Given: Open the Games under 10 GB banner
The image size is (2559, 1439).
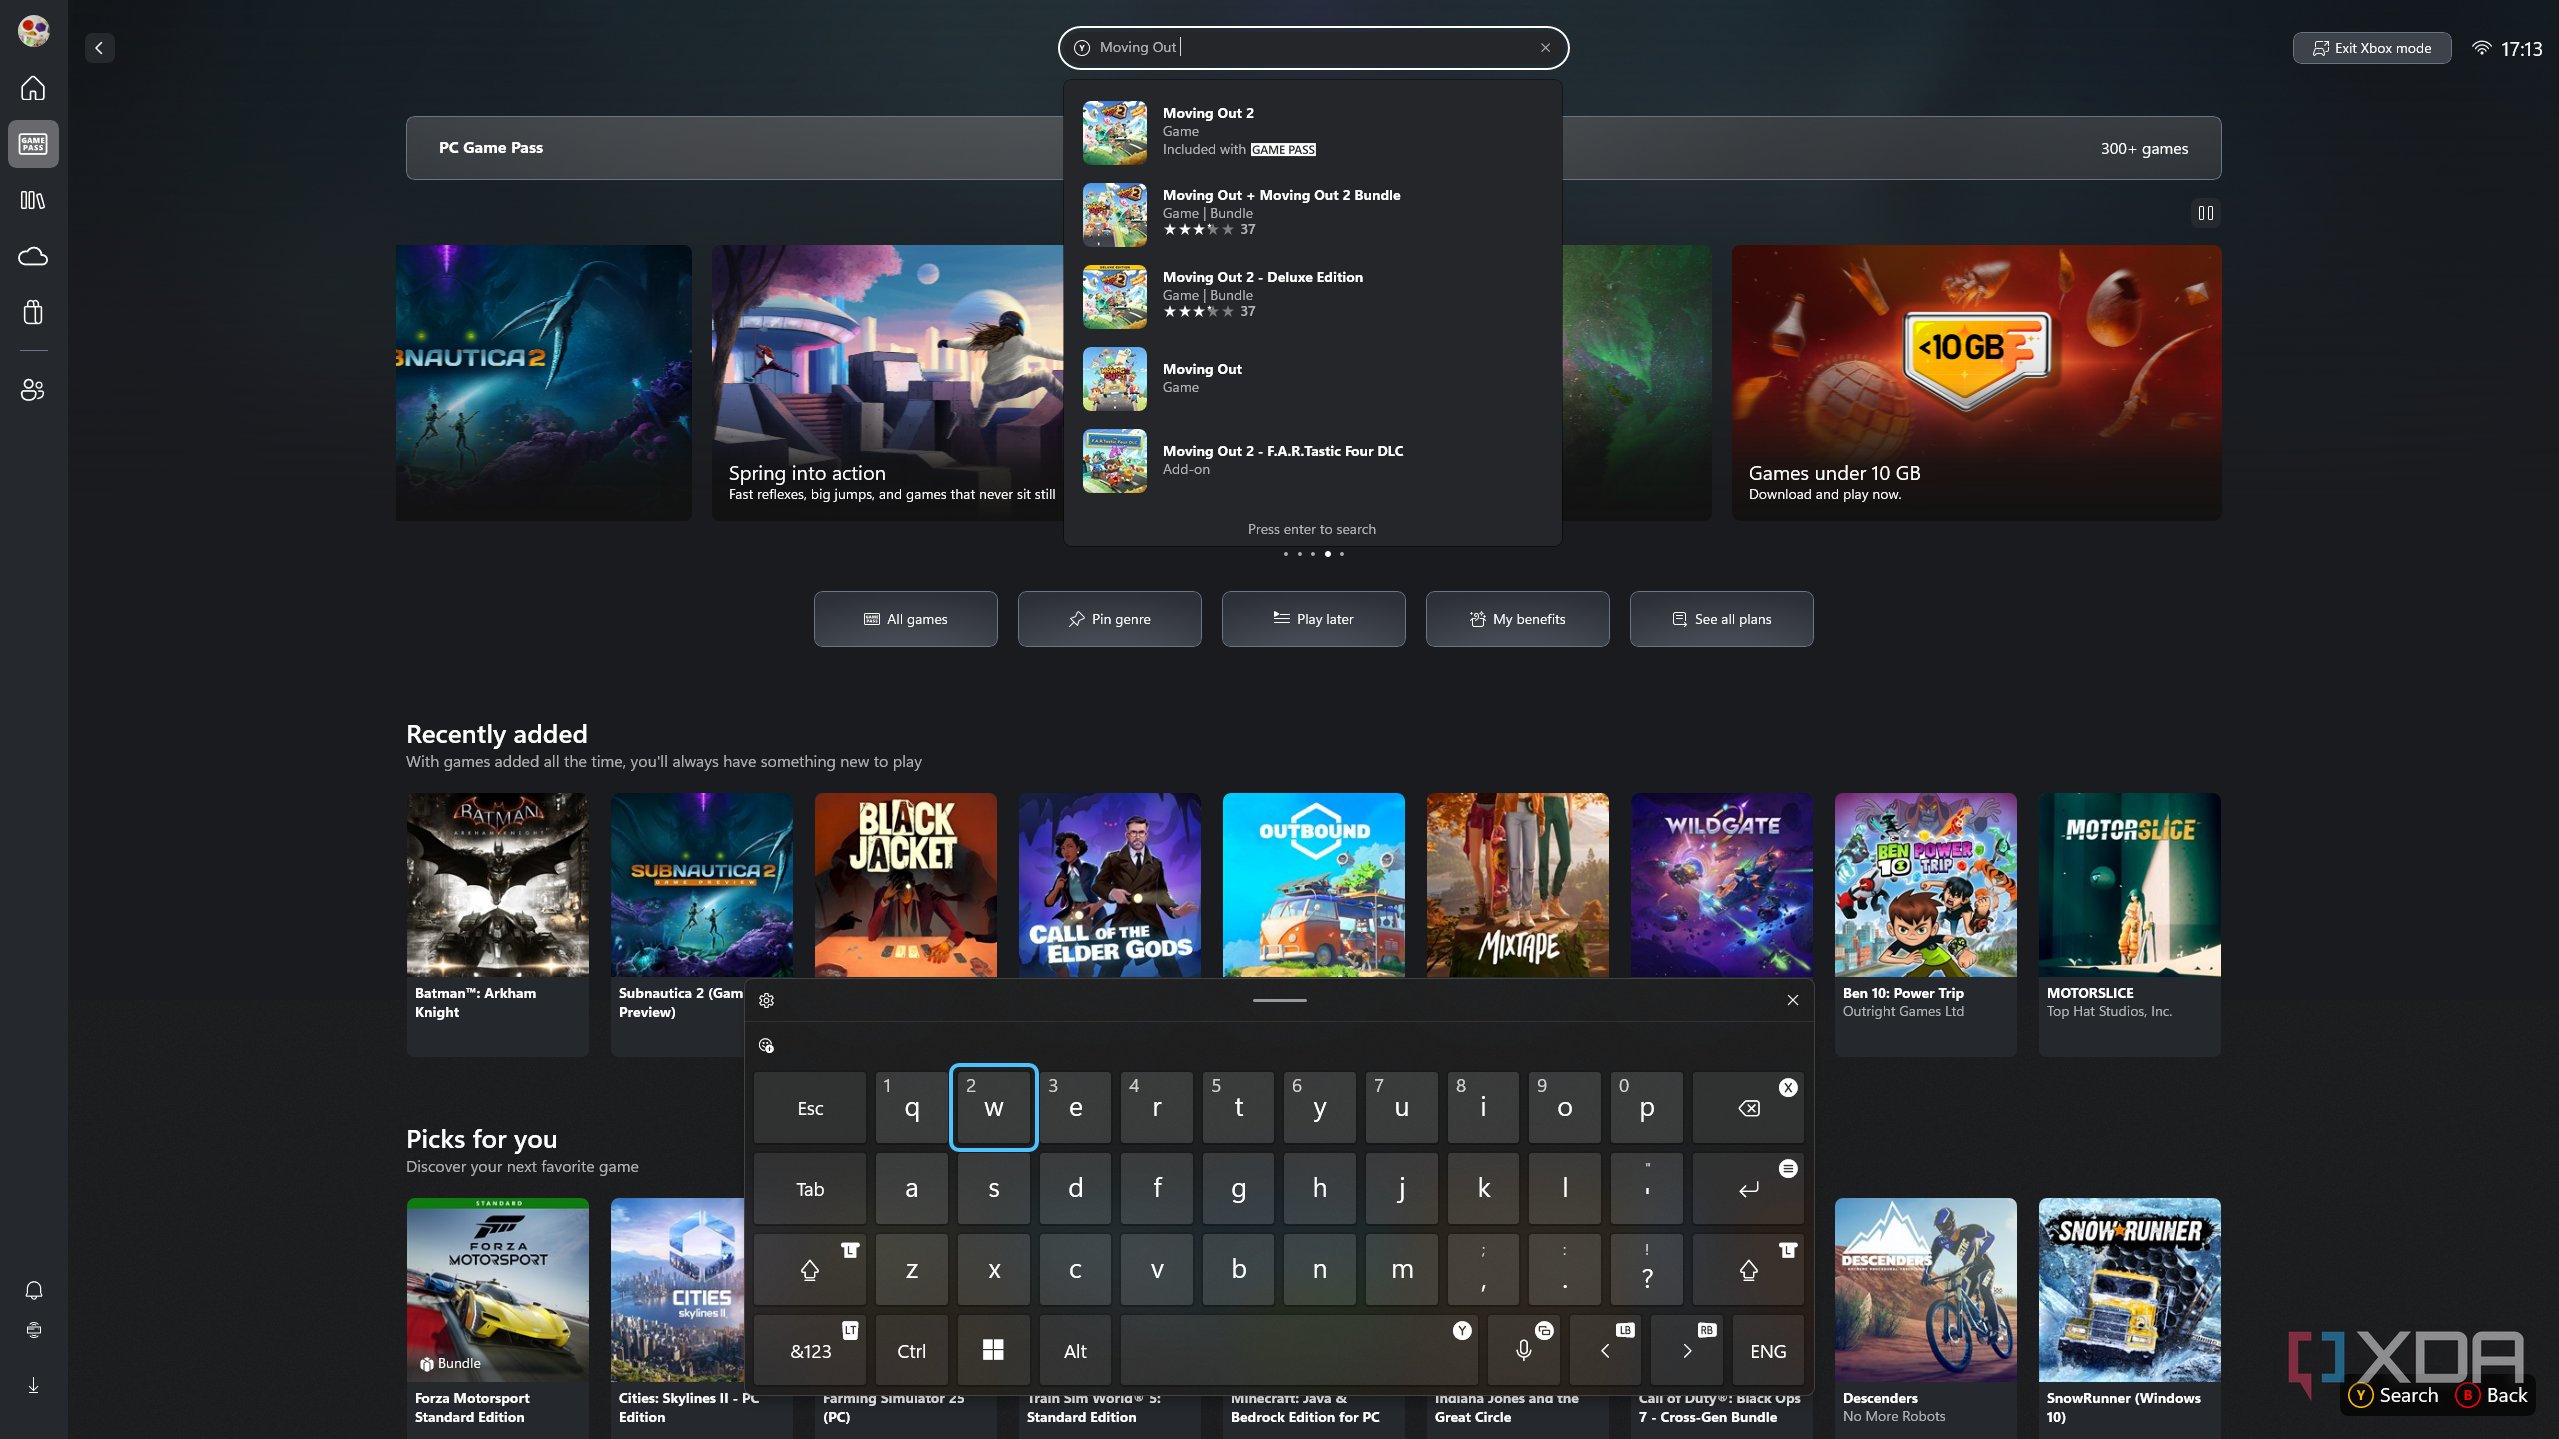Looking at the screenshot, I should (1976, 382).
